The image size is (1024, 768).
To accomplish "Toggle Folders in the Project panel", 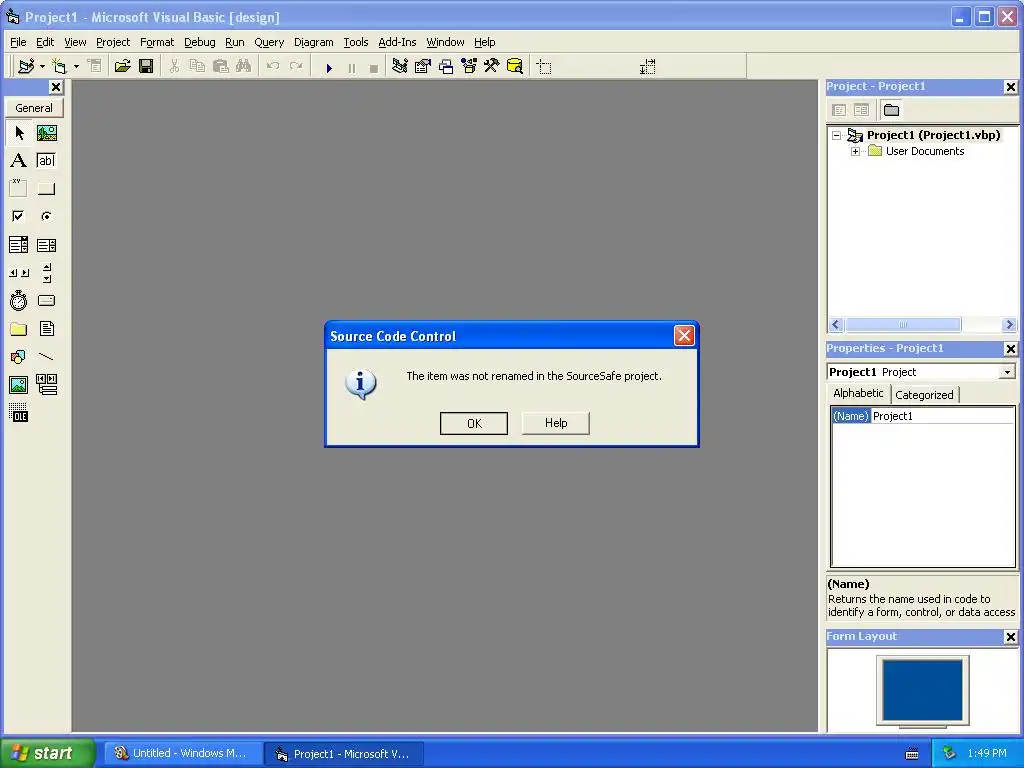I will pyautogui.click(x=891, y=110).
